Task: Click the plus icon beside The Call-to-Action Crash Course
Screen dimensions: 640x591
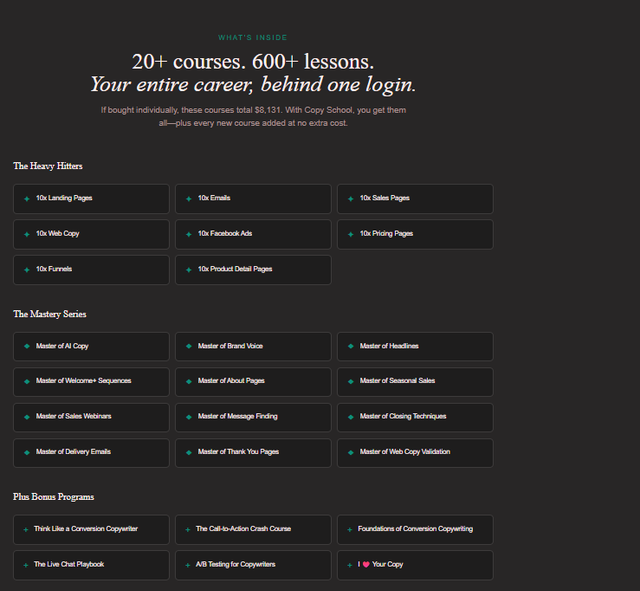Action: [188, 529]
